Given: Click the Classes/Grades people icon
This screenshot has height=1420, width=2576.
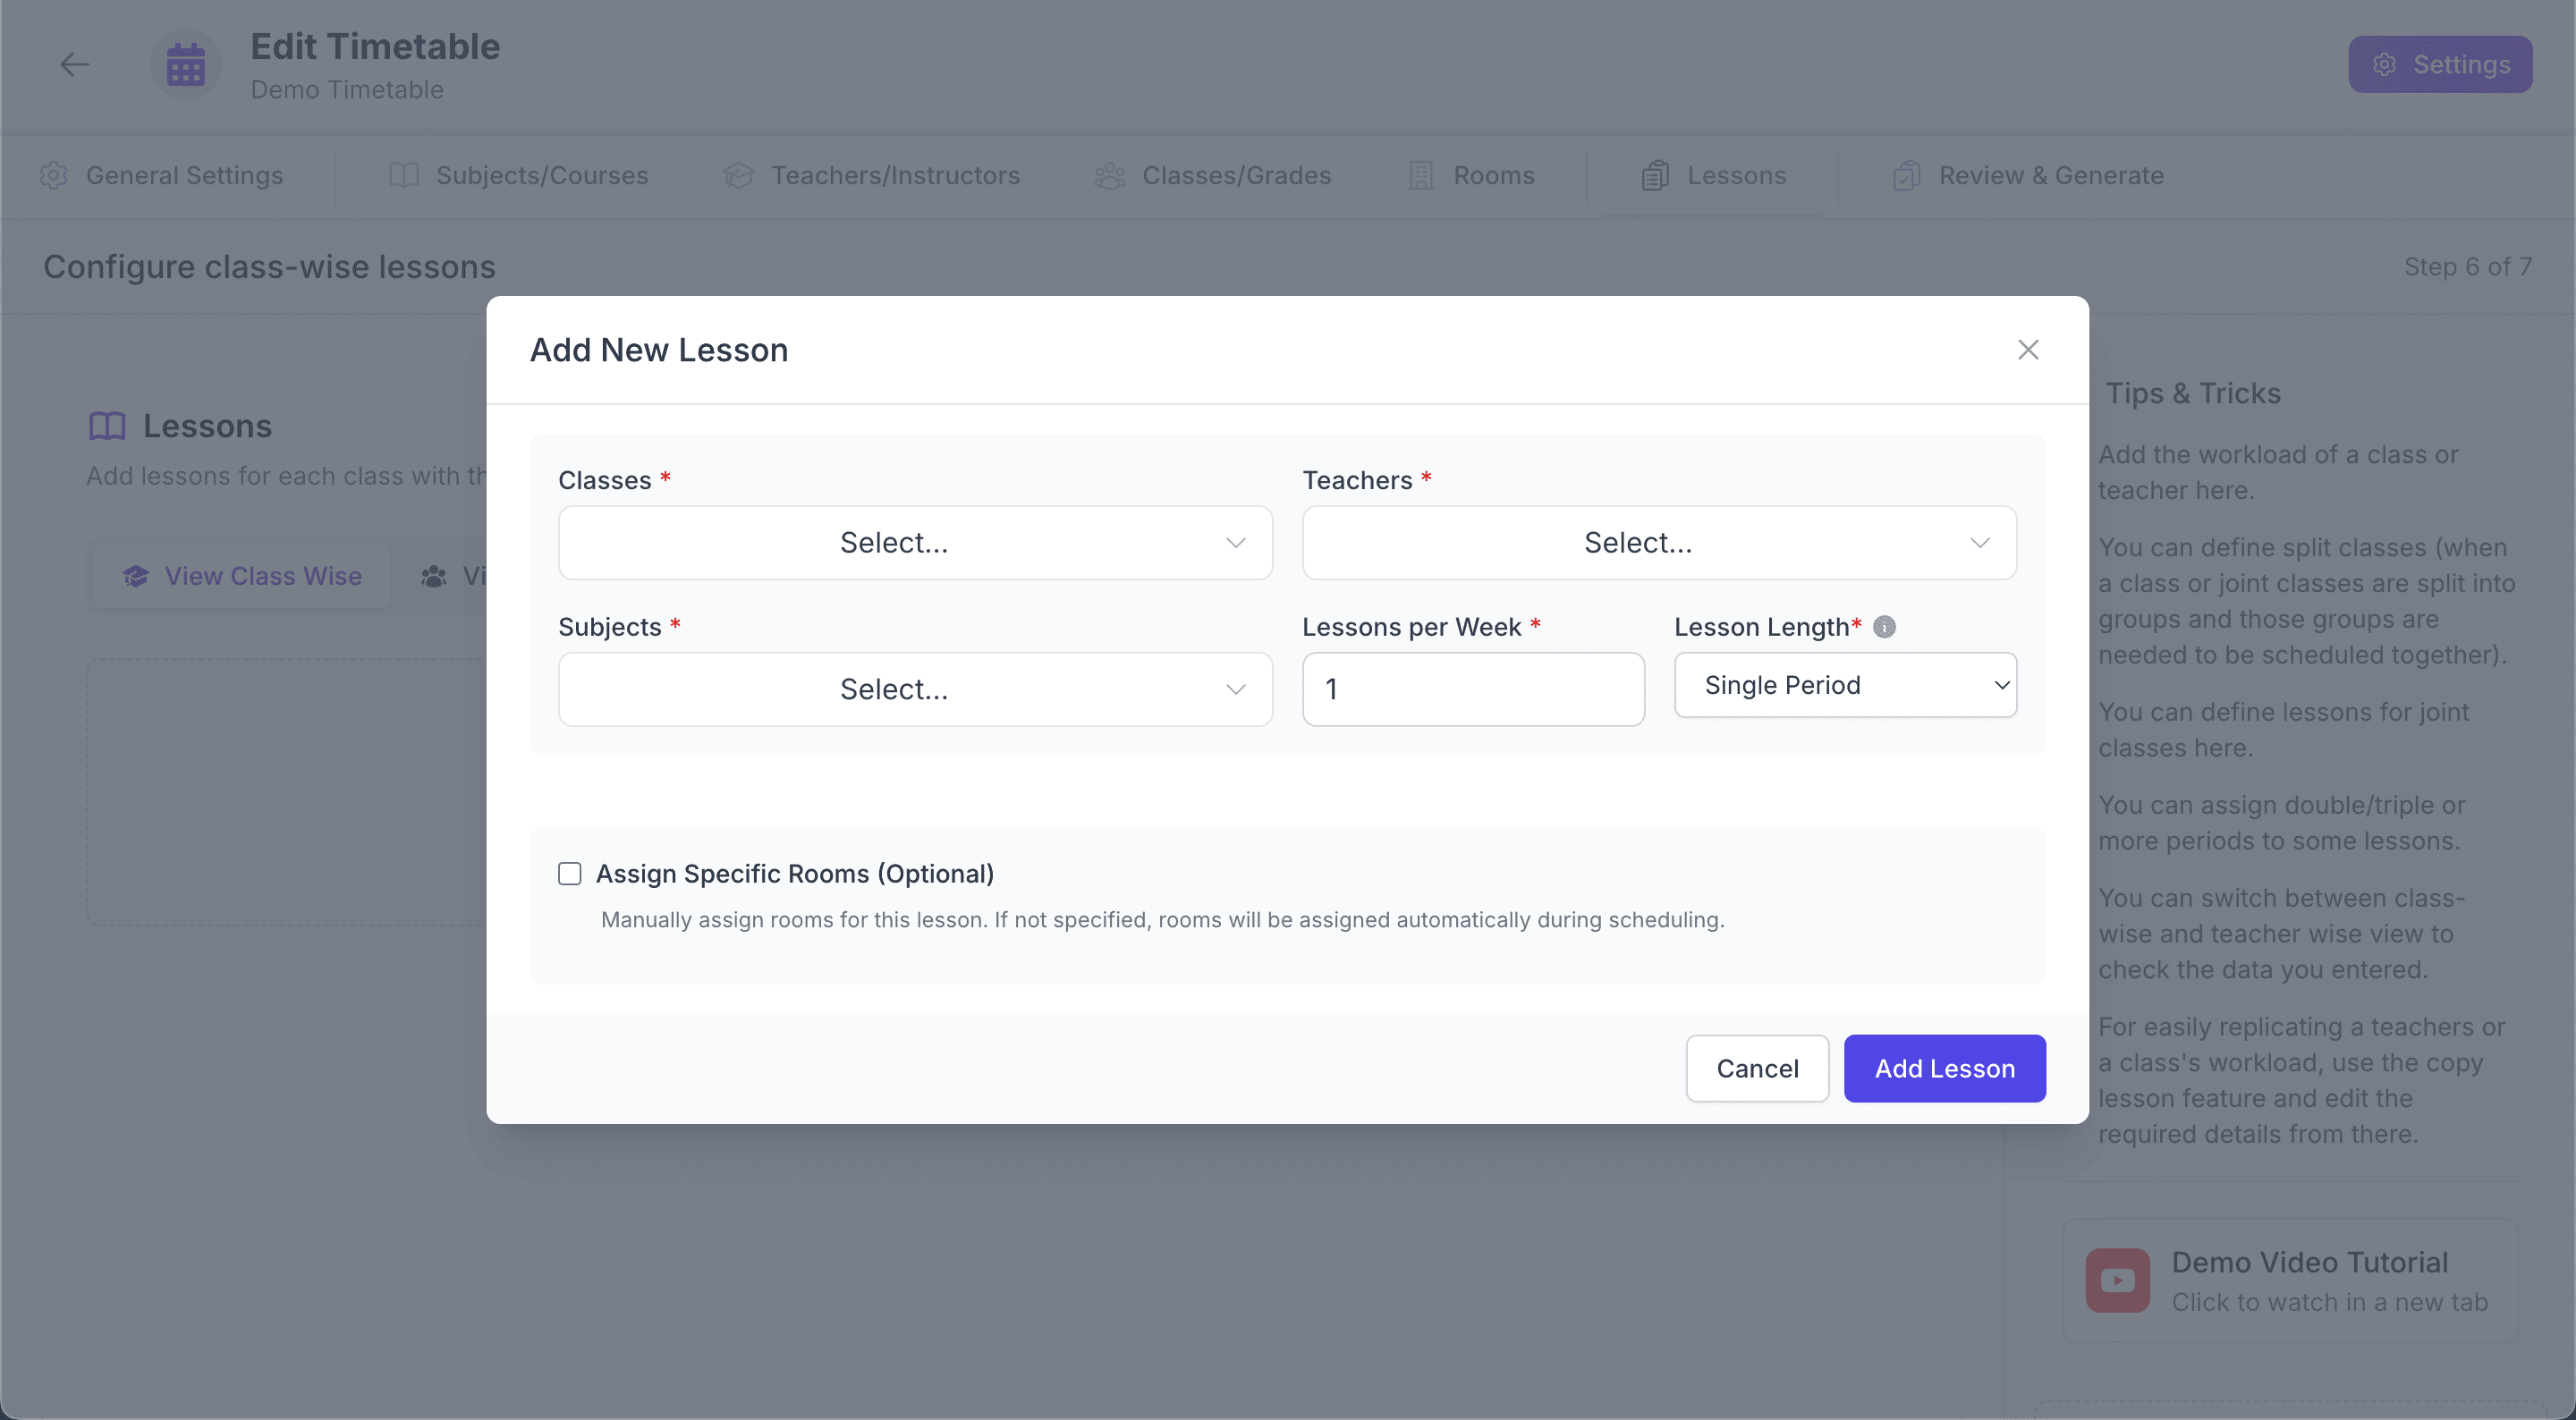Looking at the screenshot, I should (x=1110, y=176).
